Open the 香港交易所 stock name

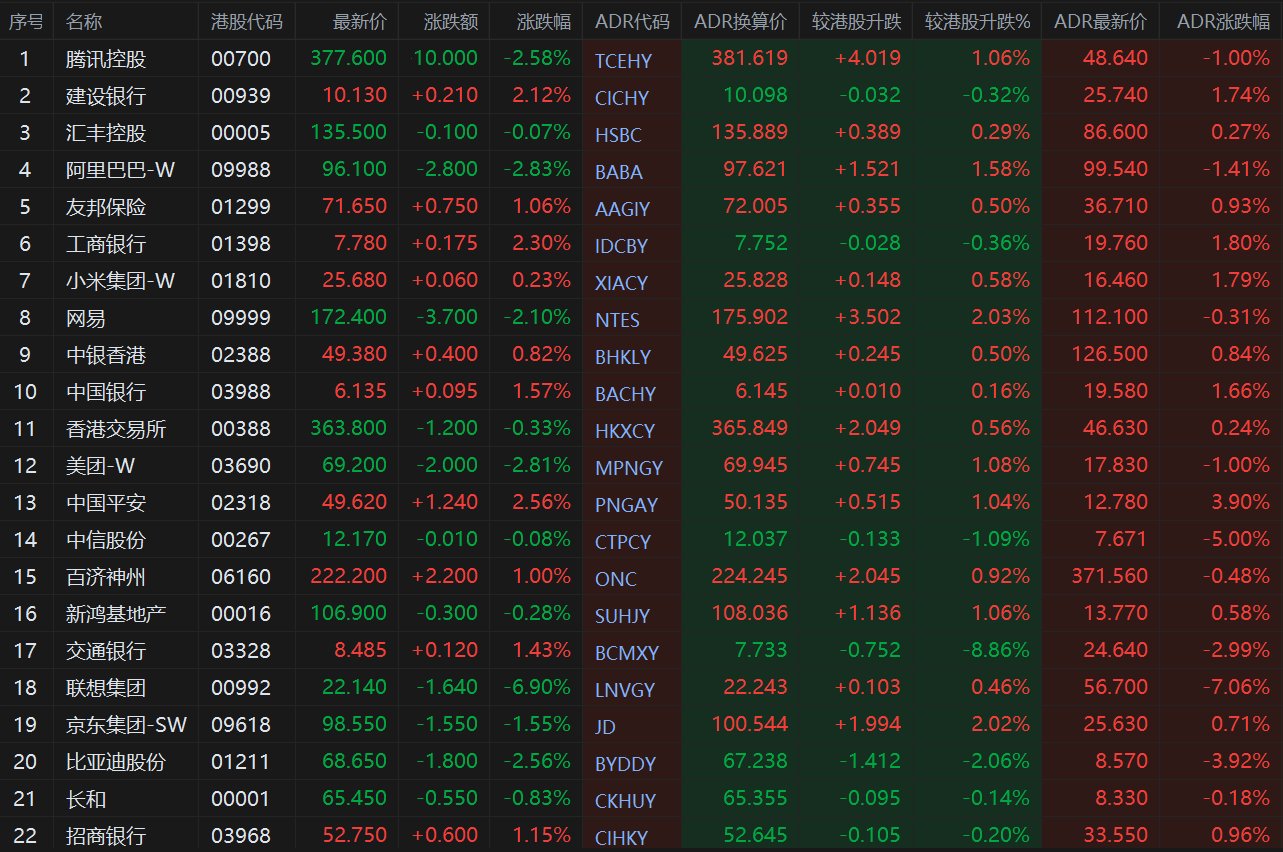pos(116,429)
